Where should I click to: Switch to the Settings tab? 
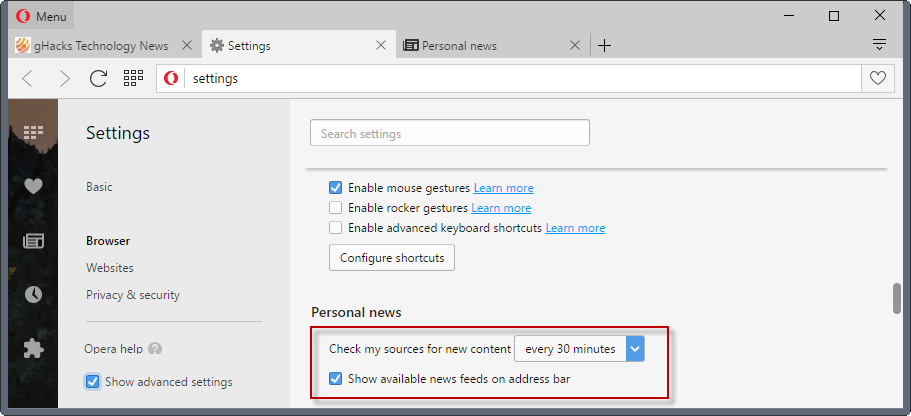[x=299, y=45]
